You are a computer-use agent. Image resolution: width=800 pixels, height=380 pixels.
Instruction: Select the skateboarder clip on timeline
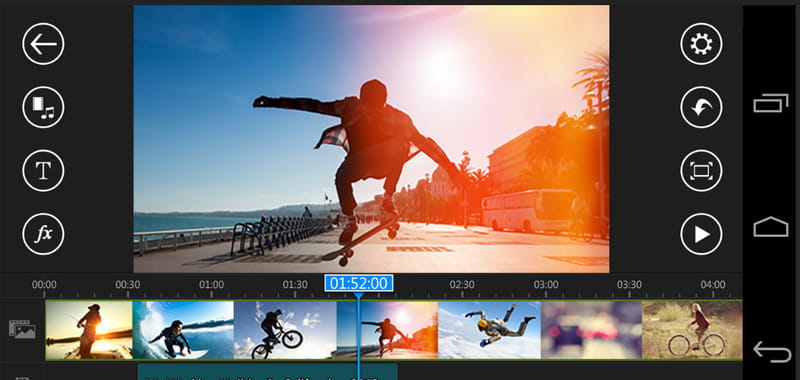click(x=387, y=330)
